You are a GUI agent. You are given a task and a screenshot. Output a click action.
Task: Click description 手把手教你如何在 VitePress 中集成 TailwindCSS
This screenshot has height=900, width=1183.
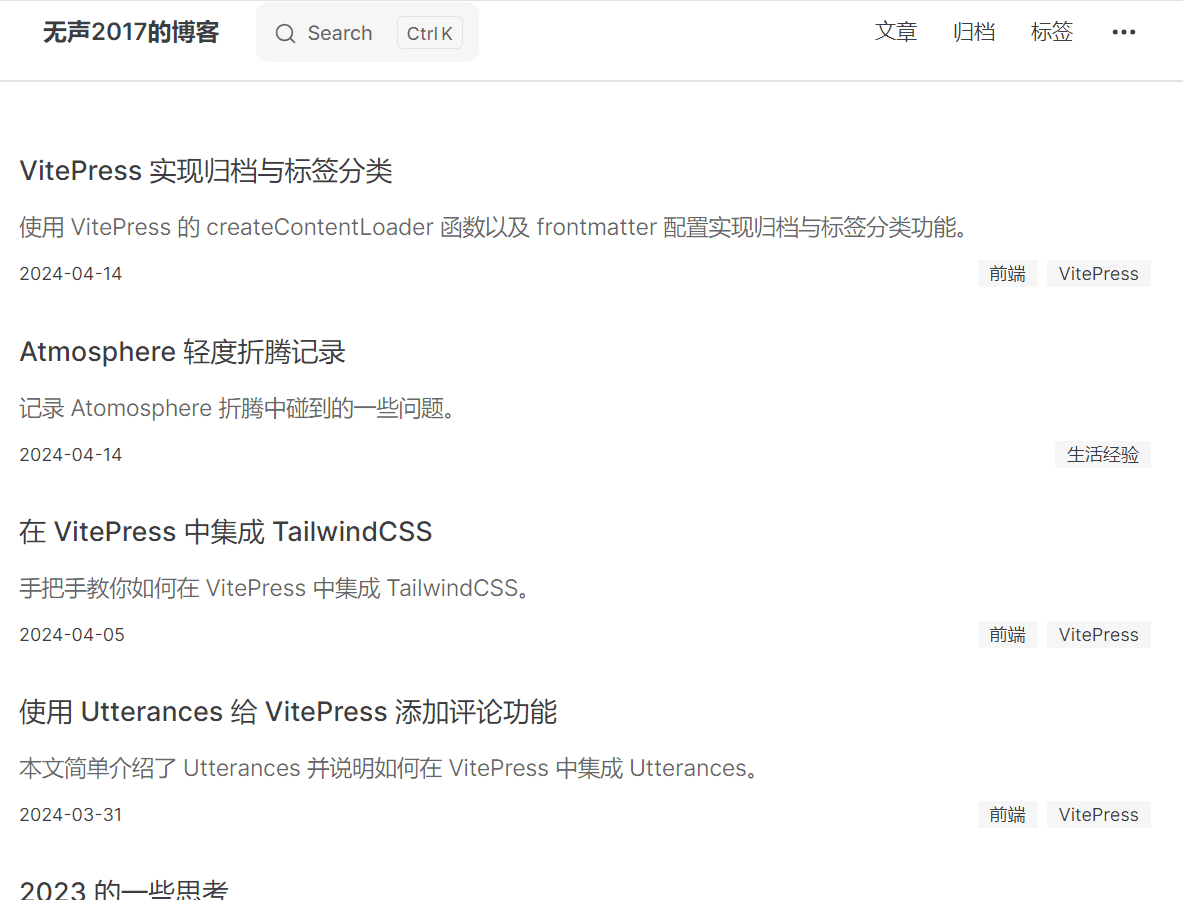(x=275, y=588)
